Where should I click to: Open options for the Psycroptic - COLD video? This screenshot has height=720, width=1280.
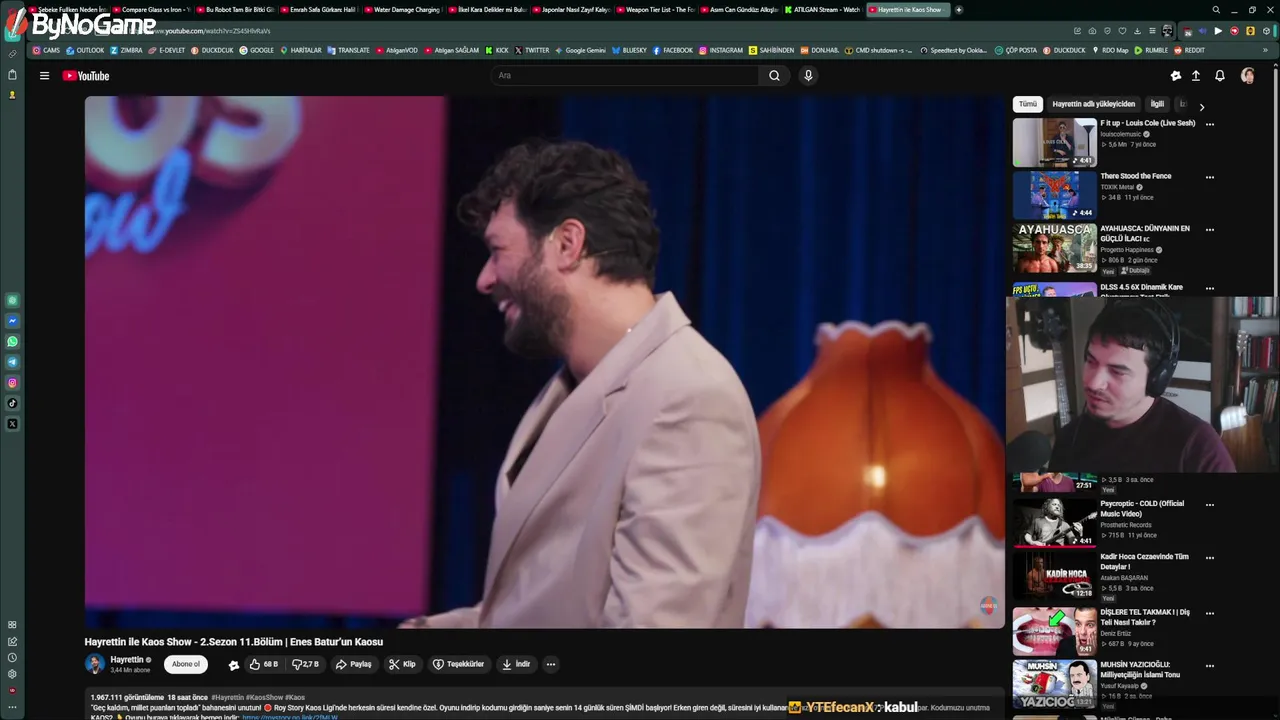(x=1210, y=504)
